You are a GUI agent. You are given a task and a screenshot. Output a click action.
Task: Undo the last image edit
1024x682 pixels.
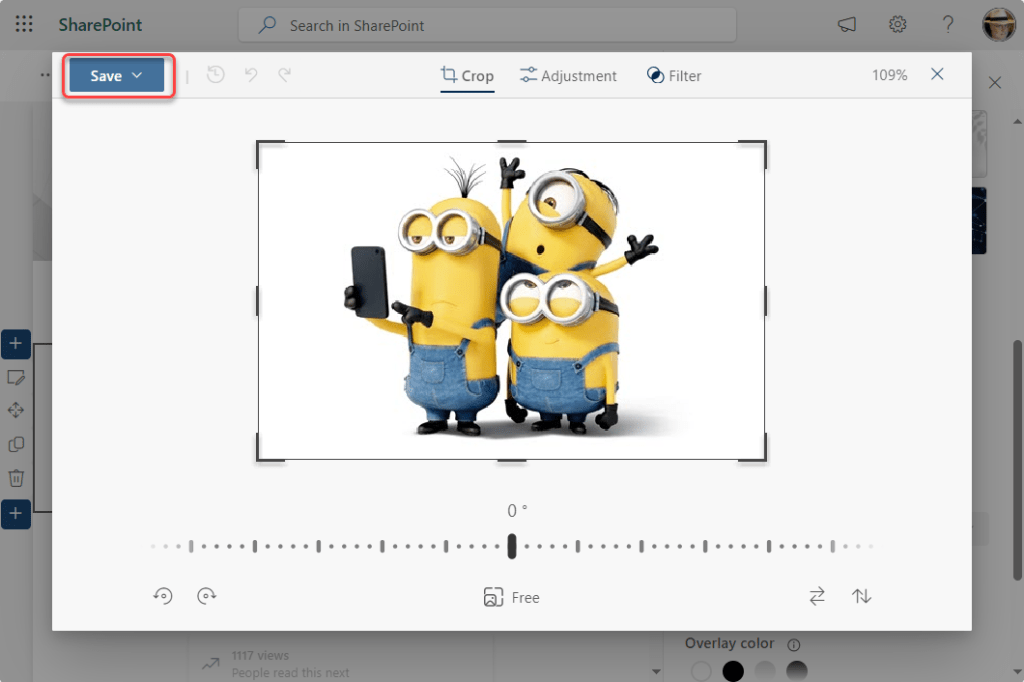point(252,75)
